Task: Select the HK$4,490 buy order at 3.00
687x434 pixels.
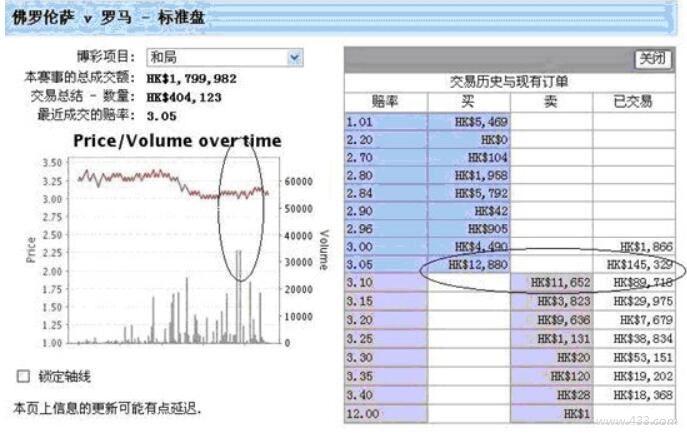Action: pyautogui.click(x=468, y=246)
